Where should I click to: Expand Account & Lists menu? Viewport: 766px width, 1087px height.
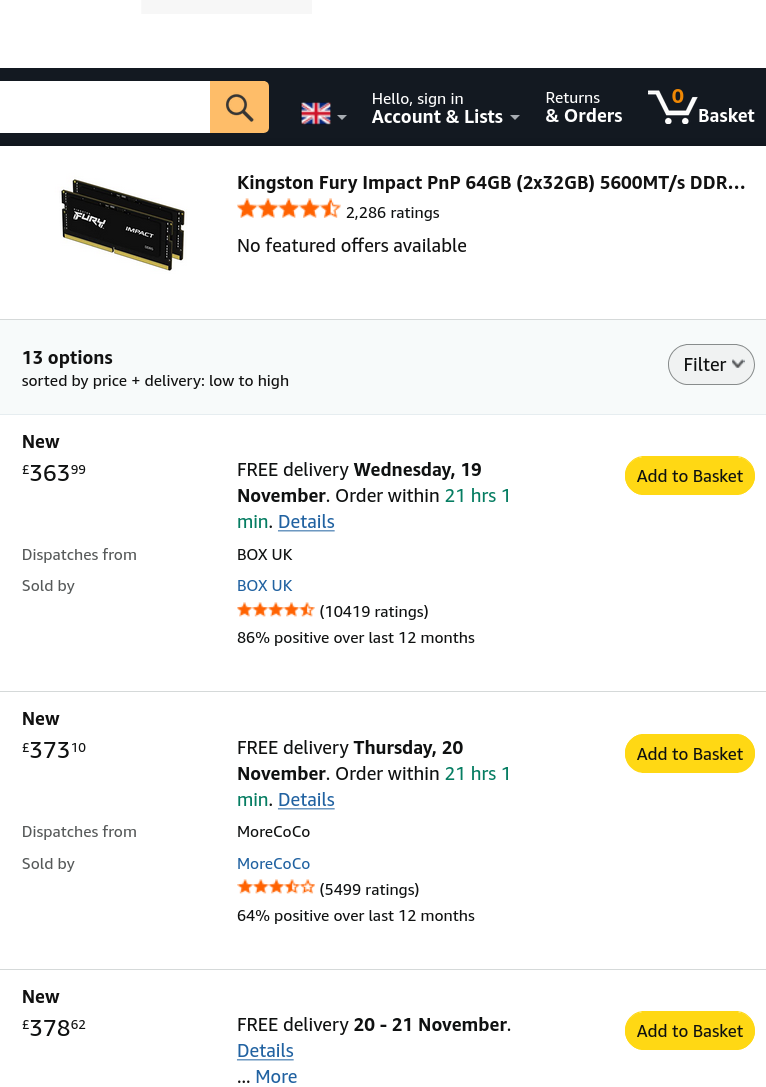(445, 107)
